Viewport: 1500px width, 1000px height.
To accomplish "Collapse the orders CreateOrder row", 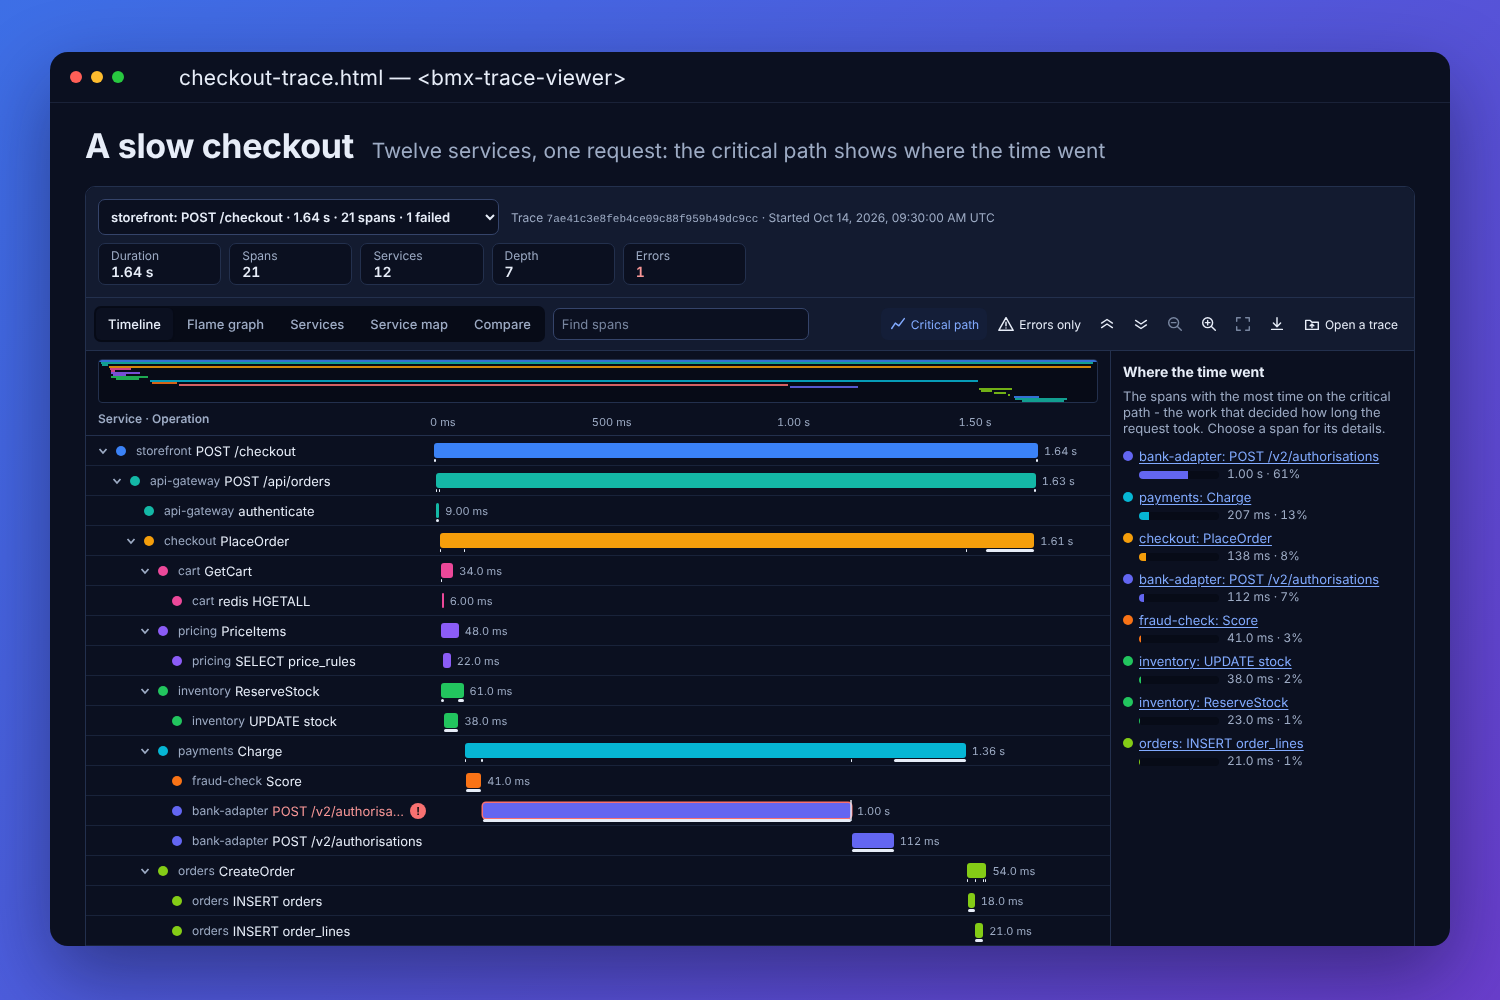I will pos(145,871).
